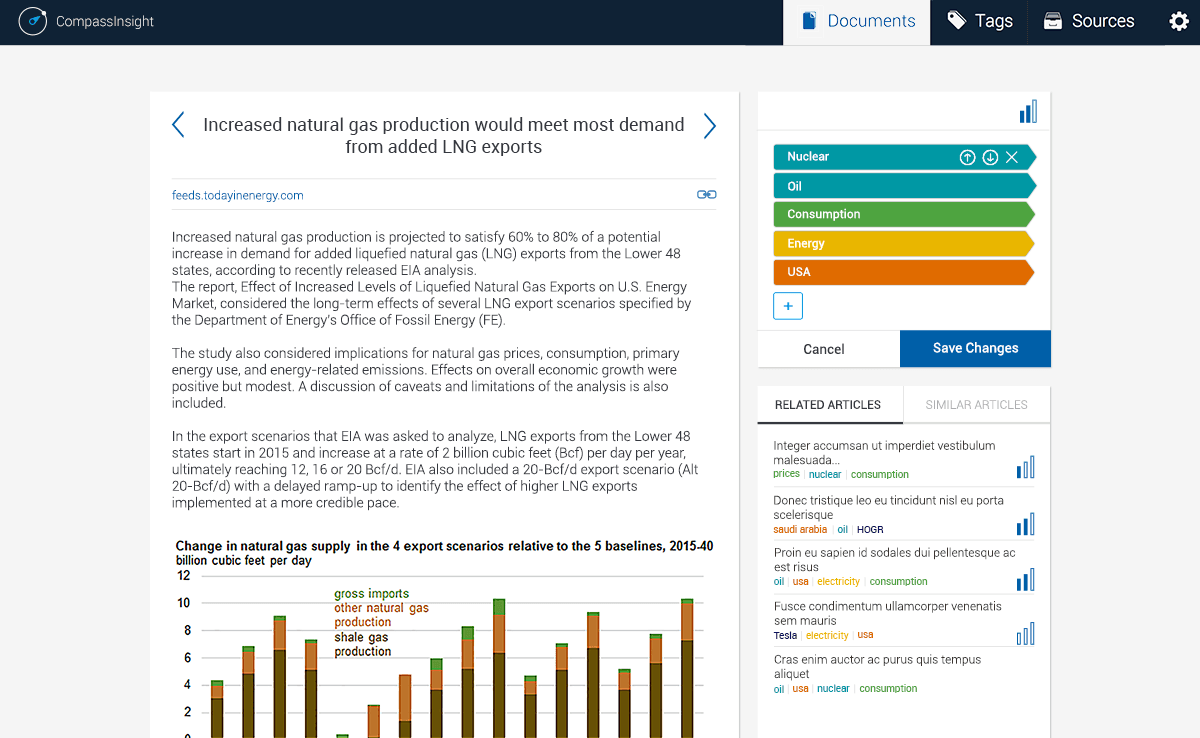Add a new tag with plus button
The image size is (1200, 738).
coord(788,306)
